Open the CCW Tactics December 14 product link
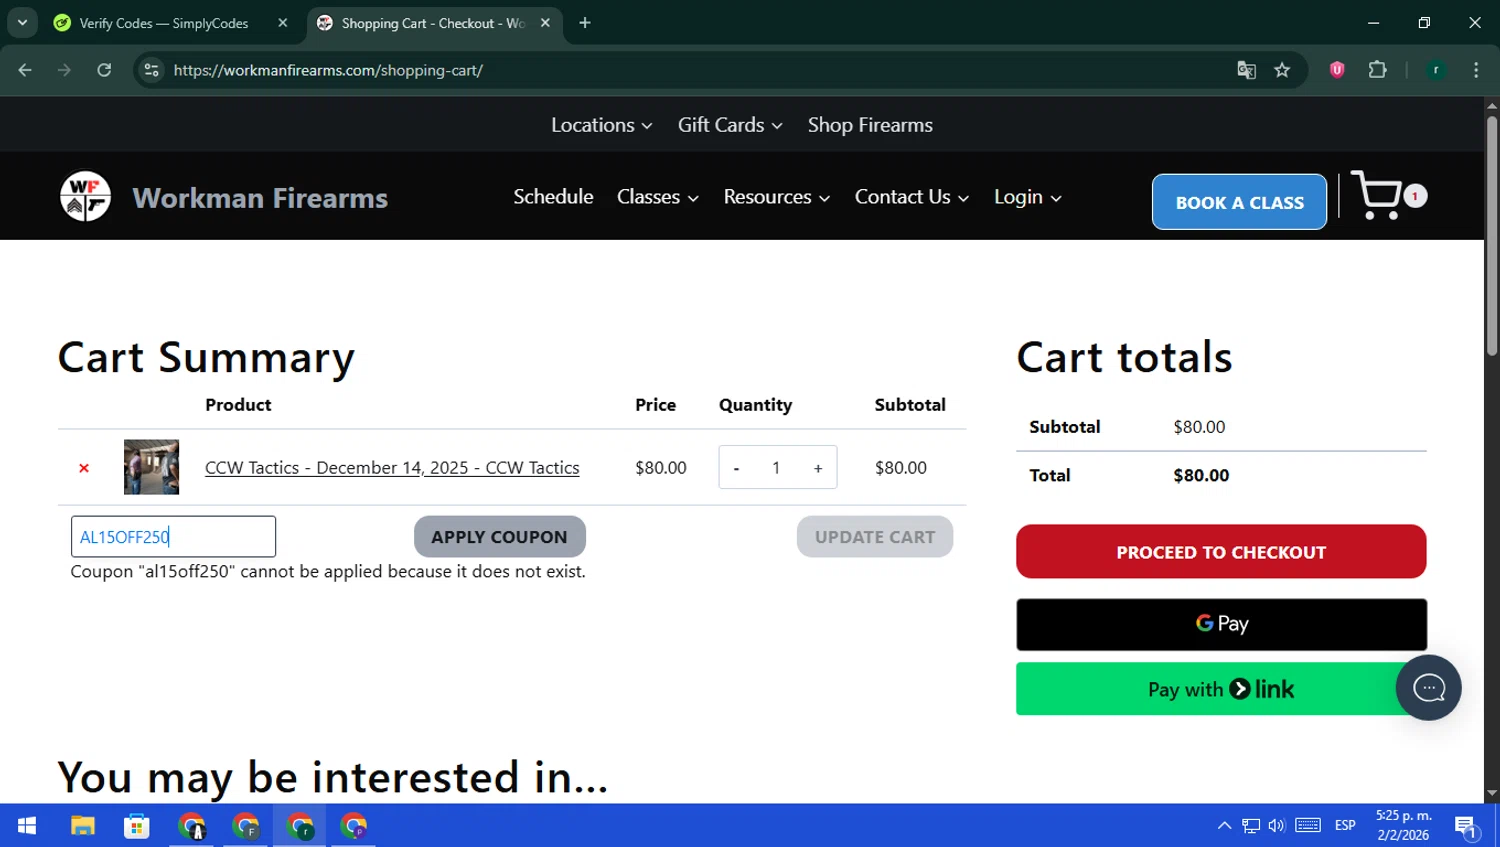The height and width of the screenshot is (847, 1500). (x=392, y=468)
